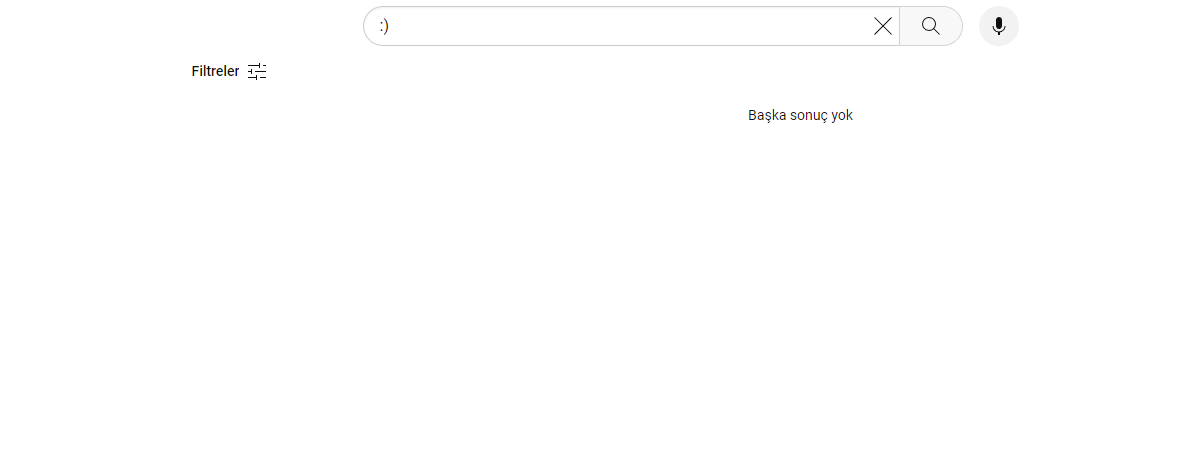This screenshot has width=1199, height=451.
Task: Click the middle of the search field
Action: pos(620,26)
